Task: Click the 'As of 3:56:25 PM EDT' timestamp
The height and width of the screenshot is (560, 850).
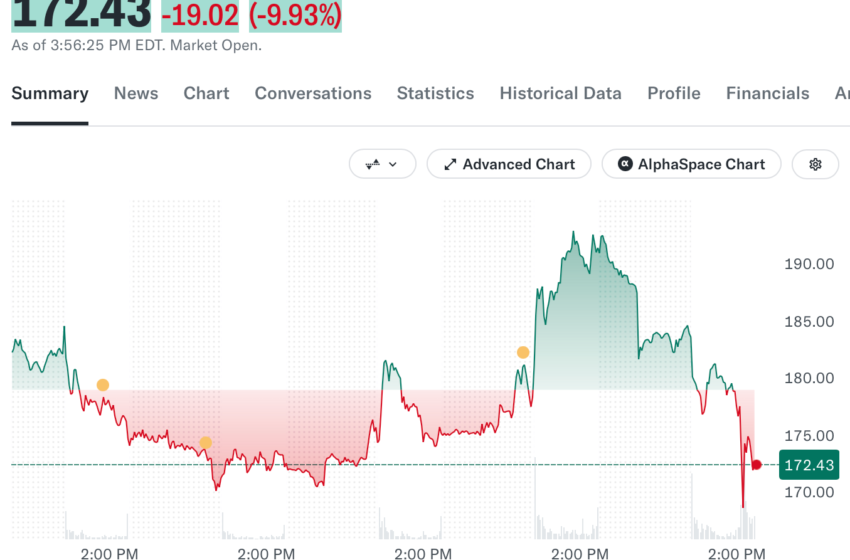Action: pyautogui.click(x=89, y=46)
